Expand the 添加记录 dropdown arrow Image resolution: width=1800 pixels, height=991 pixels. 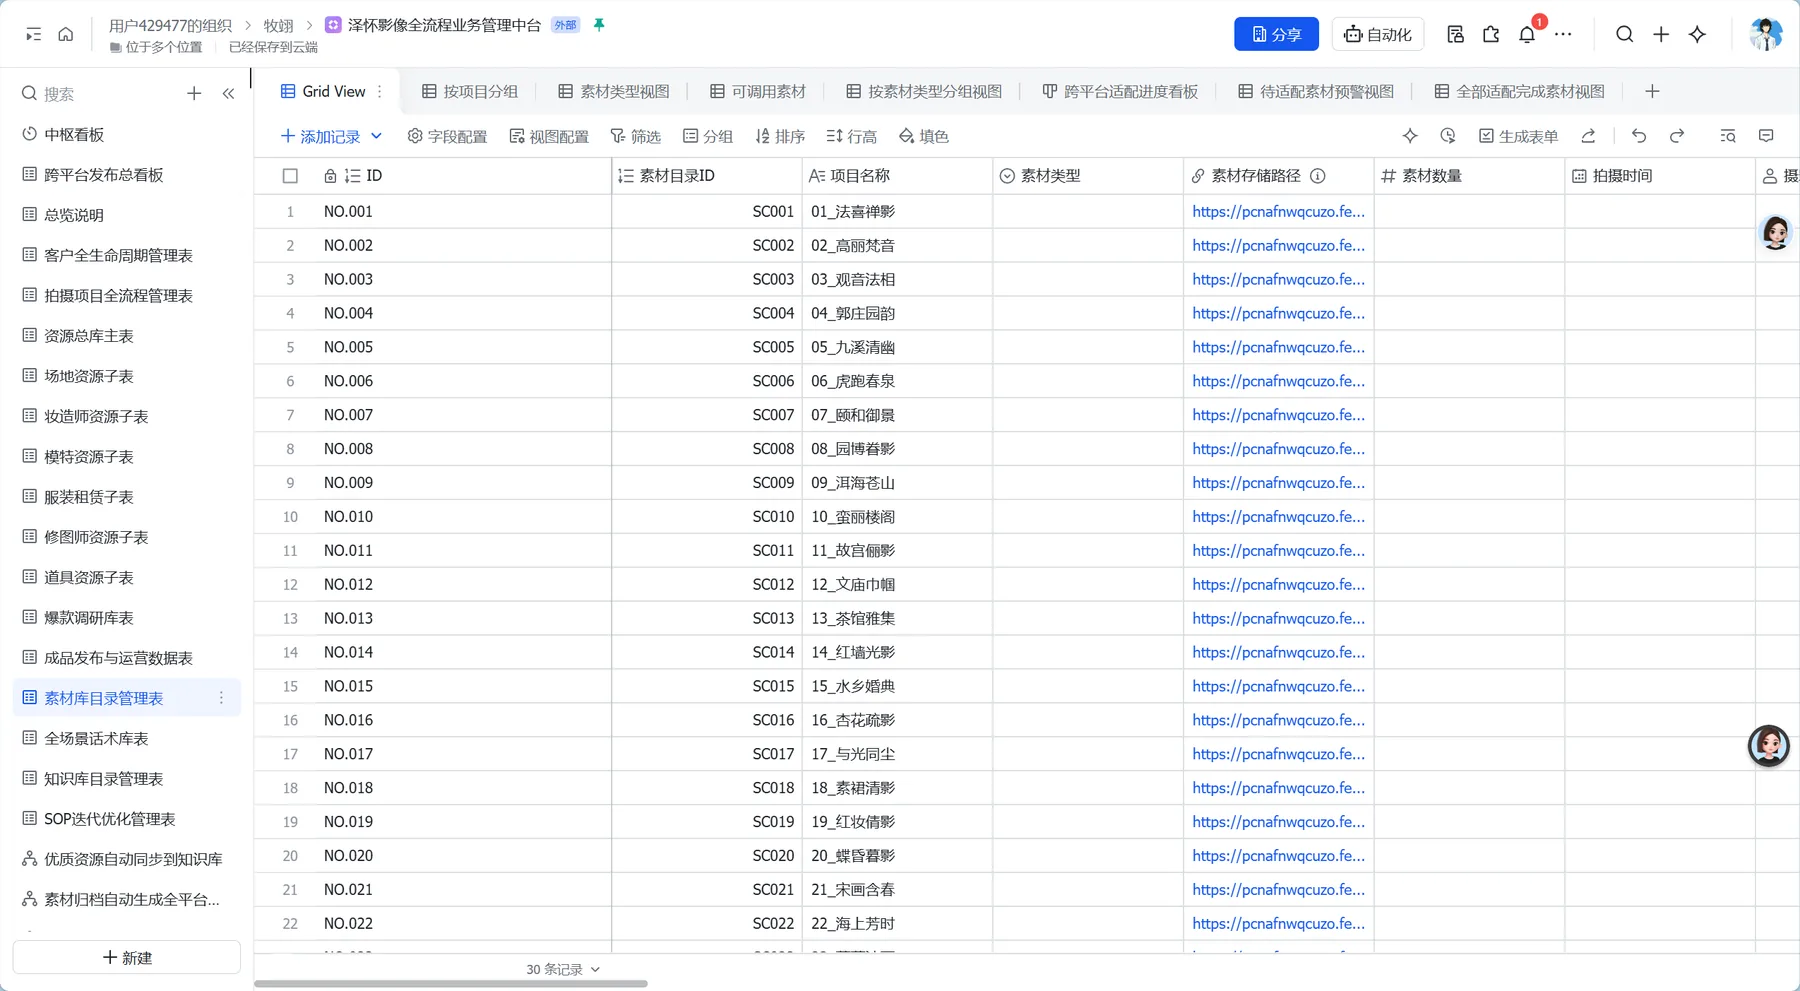point(376,136)
